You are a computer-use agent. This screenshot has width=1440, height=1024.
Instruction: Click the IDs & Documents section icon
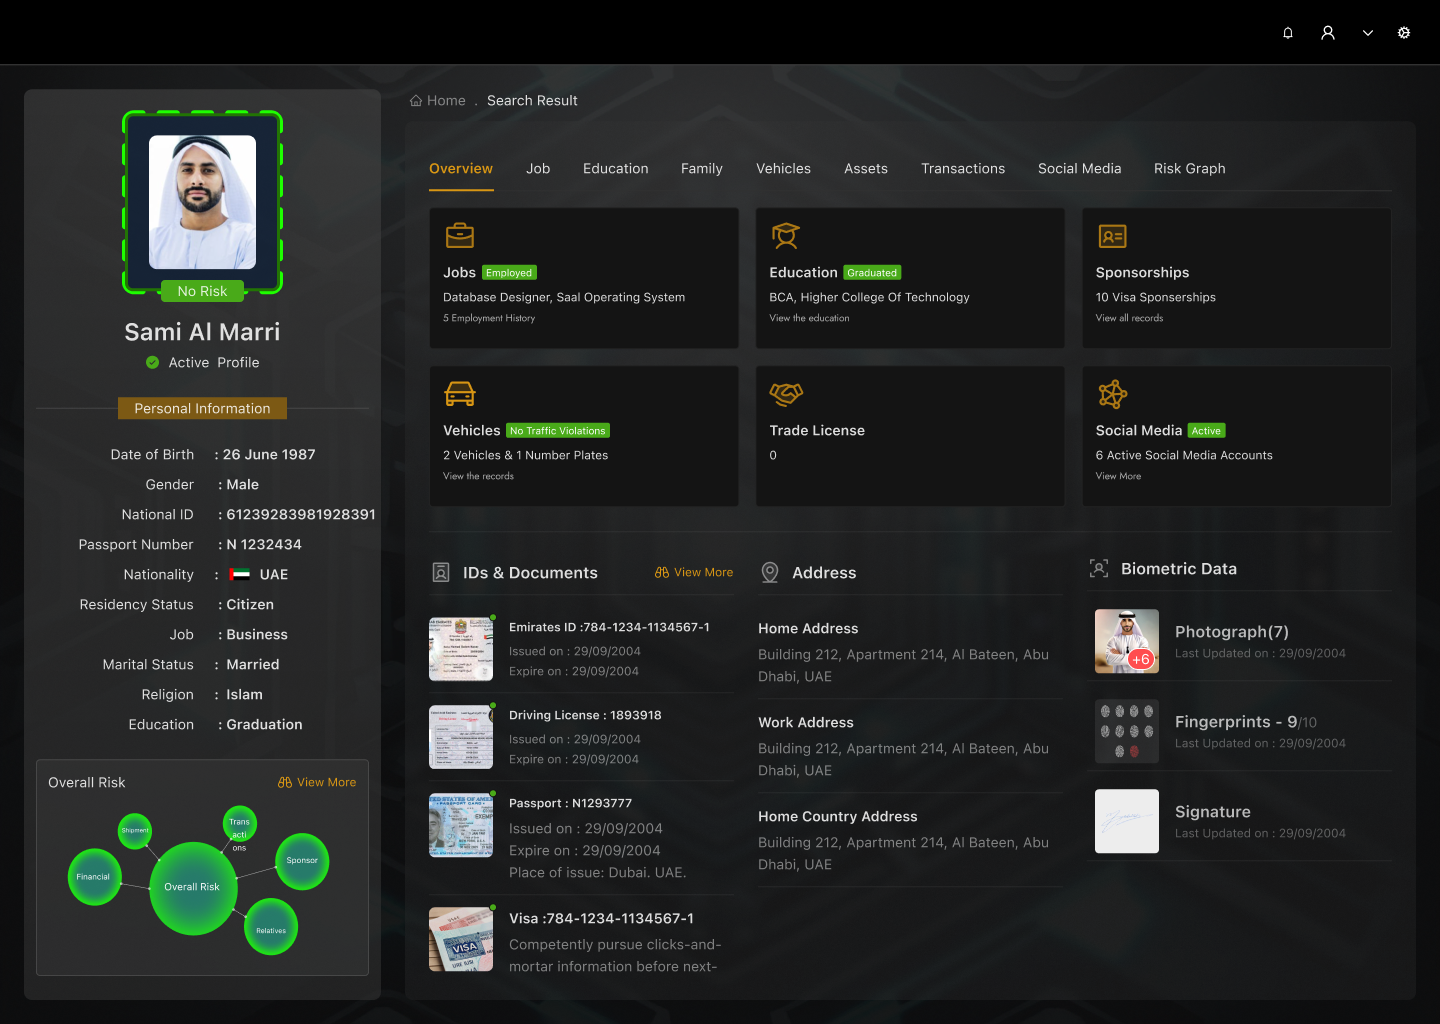[x=441, y=573]
